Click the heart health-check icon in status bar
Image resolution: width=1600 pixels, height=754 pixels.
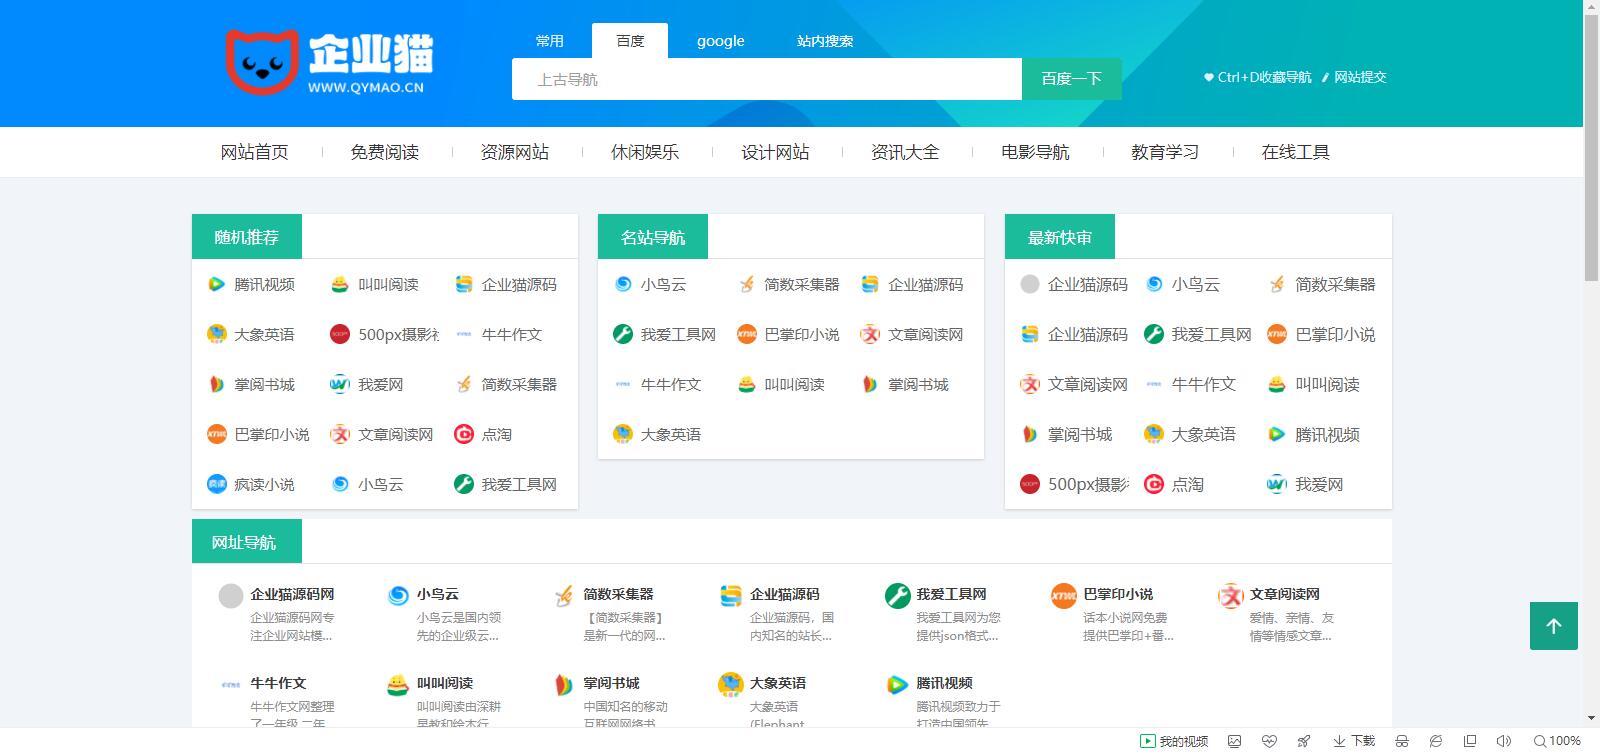click(x=1269, y=741)
